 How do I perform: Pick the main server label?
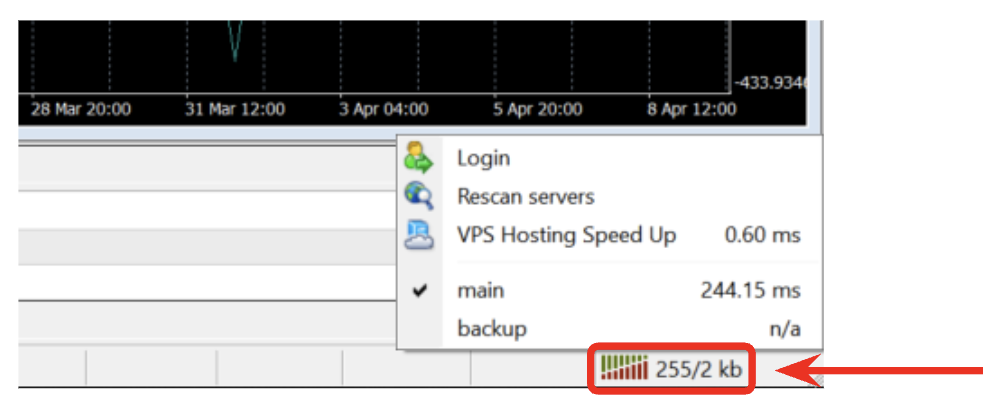[480, 291]
